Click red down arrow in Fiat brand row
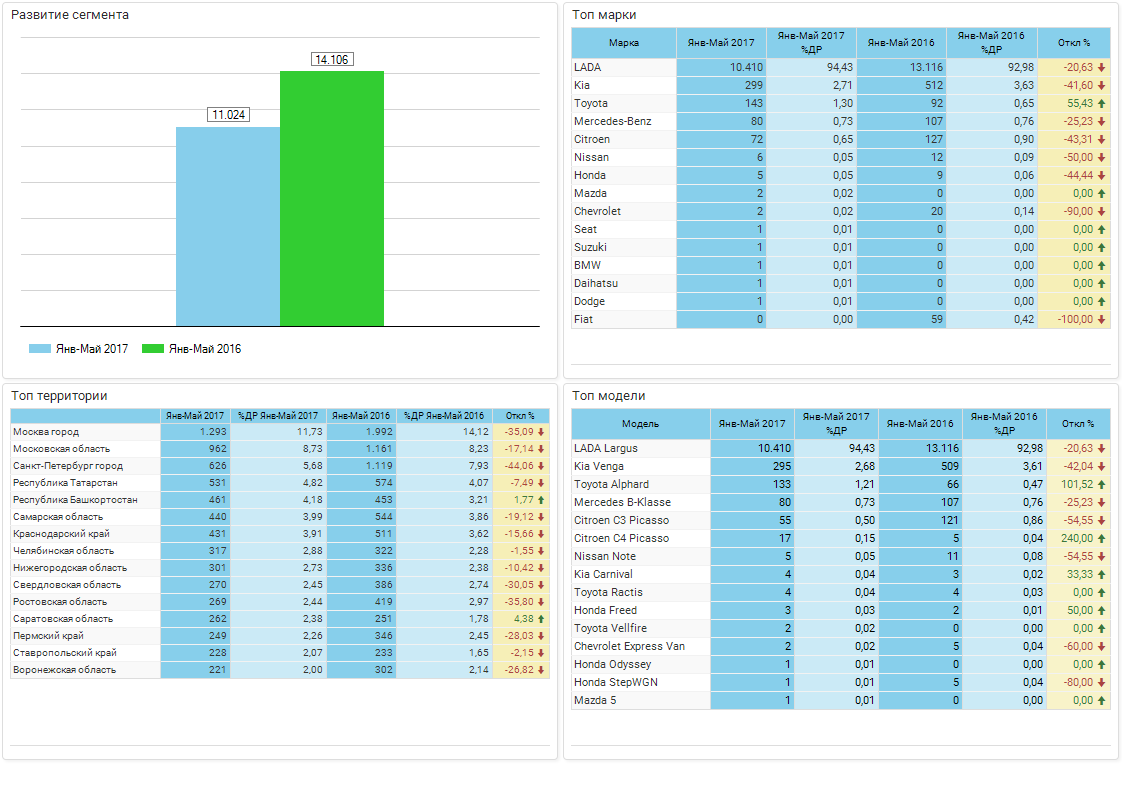The image size is (1122, 793). (1102, 320)
